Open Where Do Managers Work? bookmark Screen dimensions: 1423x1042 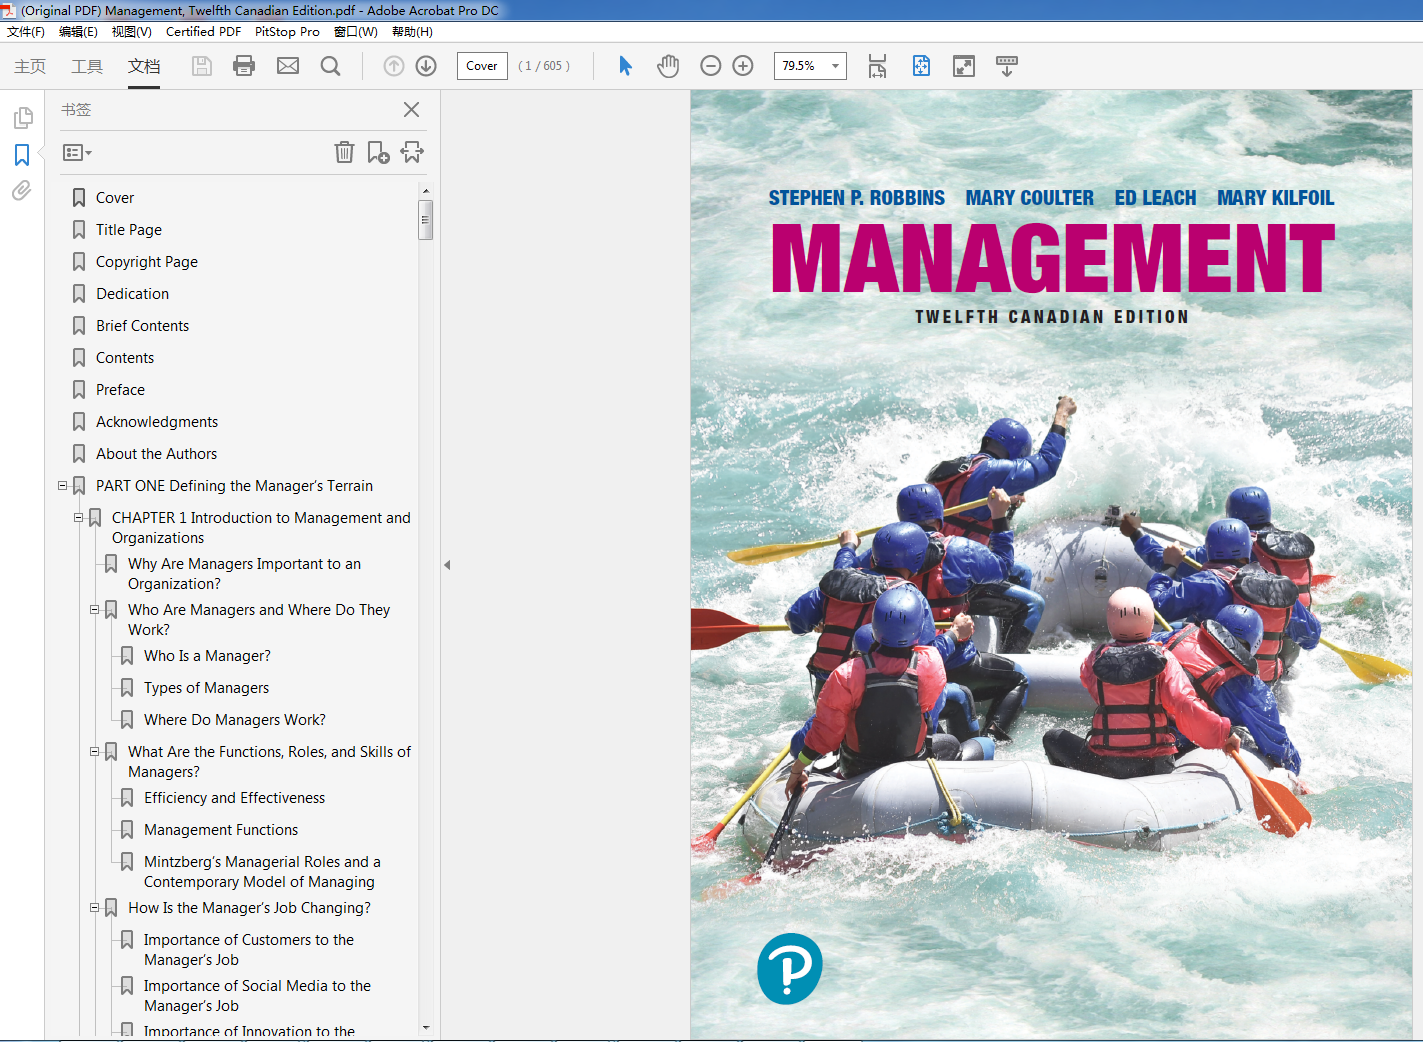pos(235,720)
